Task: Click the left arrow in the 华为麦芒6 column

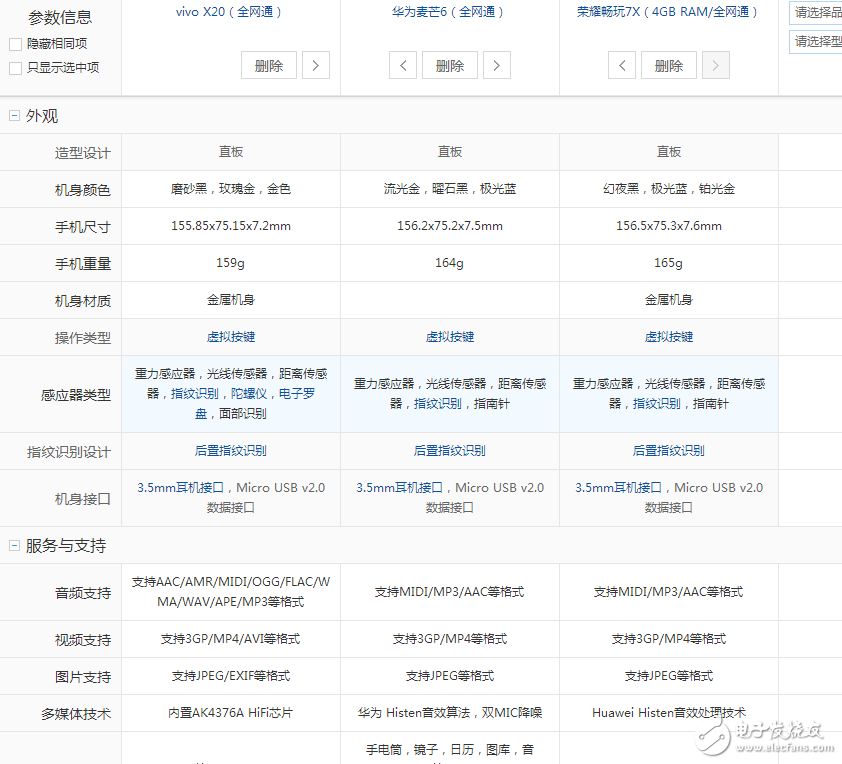Action: pos(402,64)
